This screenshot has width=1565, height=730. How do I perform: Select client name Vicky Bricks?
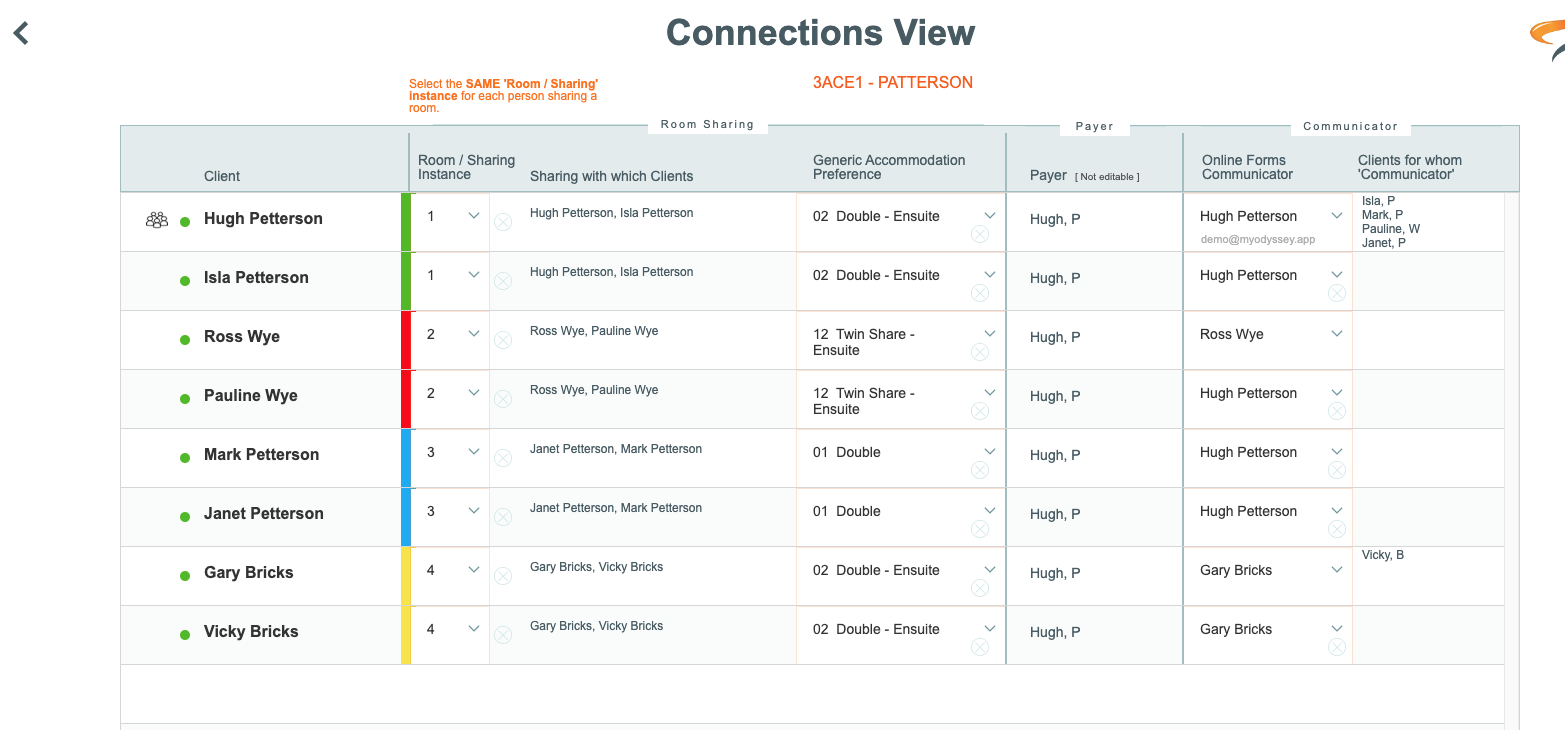[251, 632]
